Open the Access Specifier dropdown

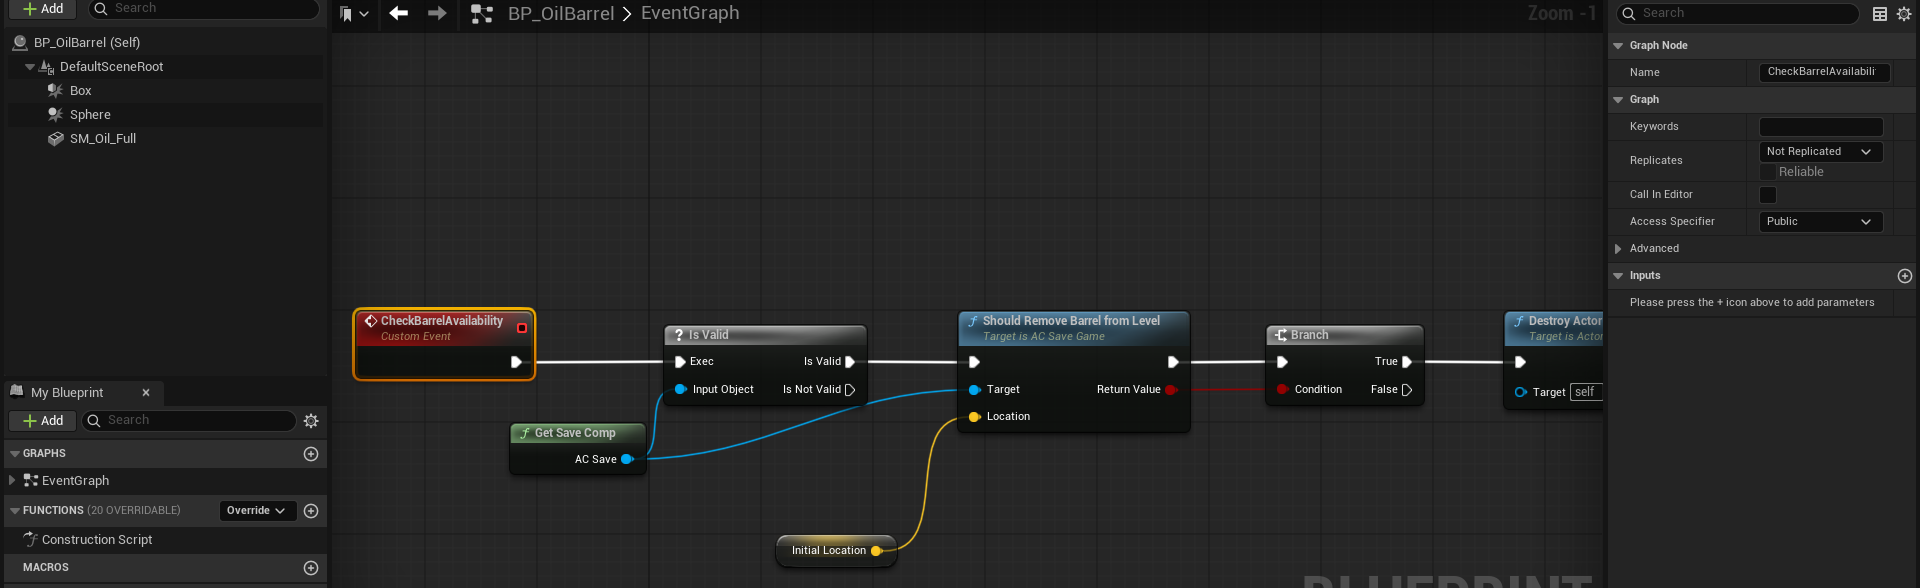click(x=1820, y=222)
